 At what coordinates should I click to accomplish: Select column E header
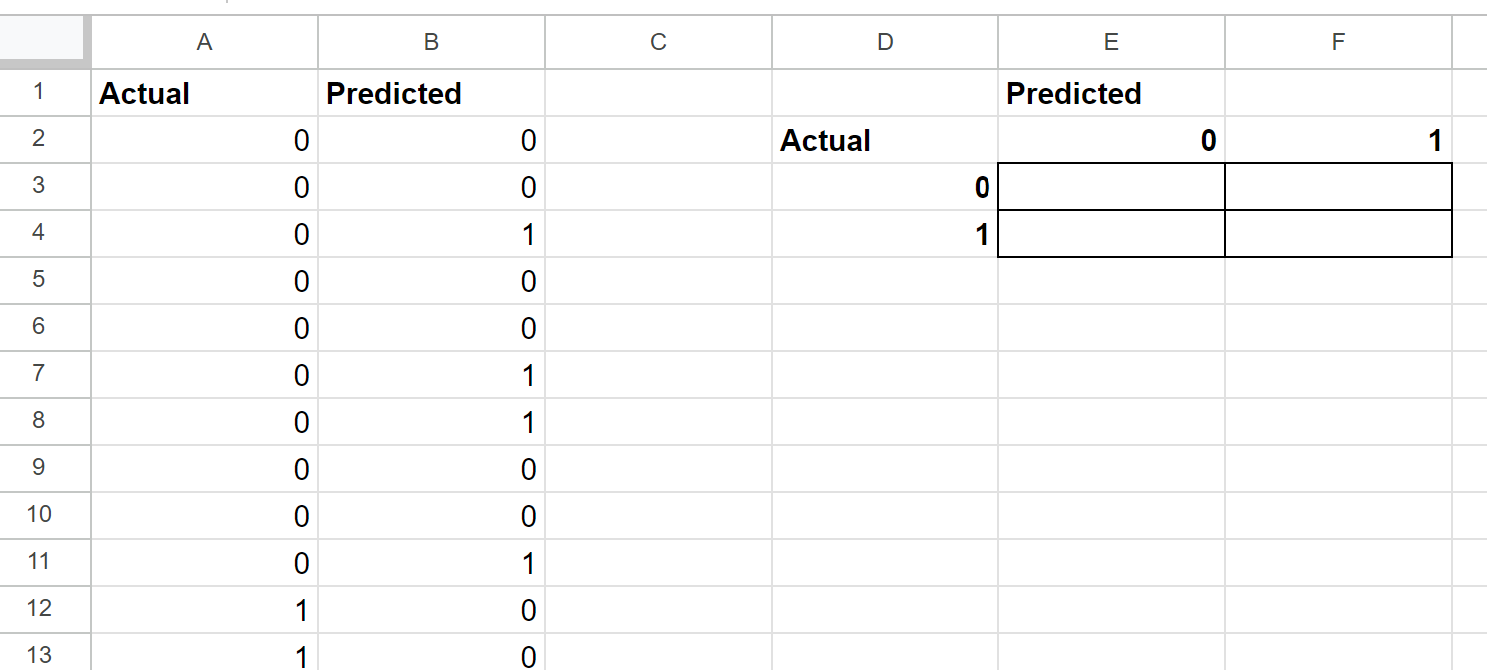click(x=1111, y=41)
